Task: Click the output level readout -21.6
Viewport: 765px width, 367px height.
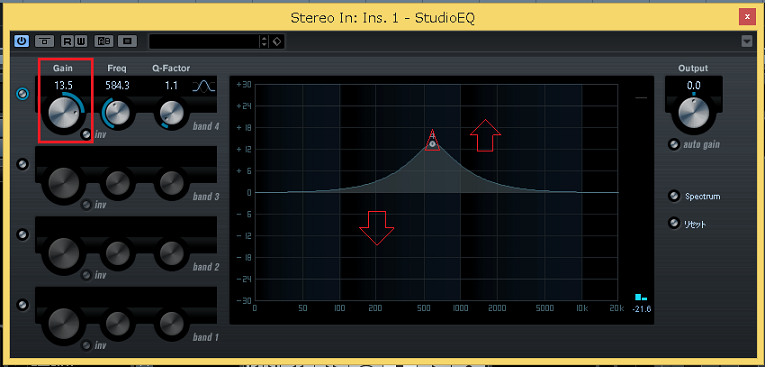Action: pyautogui.click(x=642, y=309)
